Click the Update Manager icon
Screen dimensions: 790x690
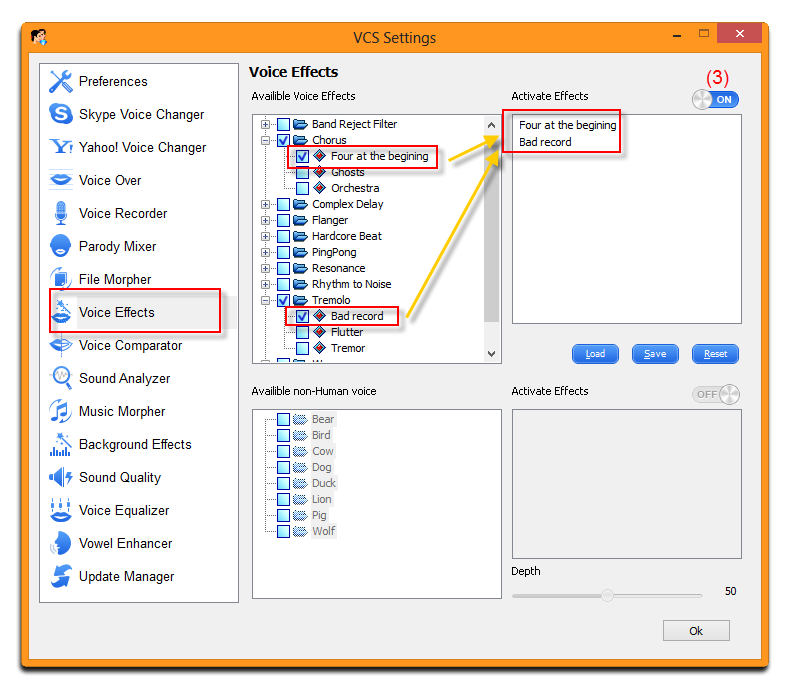61,576
